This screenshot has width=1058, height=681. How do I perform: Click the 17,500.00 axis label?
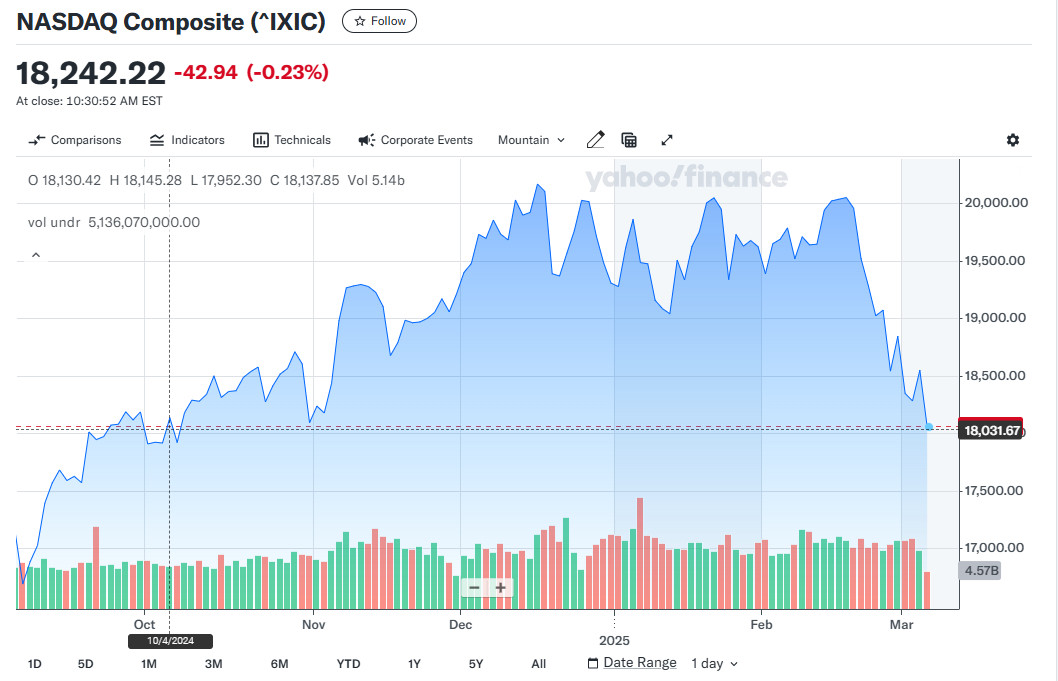[x=994, y=491]
